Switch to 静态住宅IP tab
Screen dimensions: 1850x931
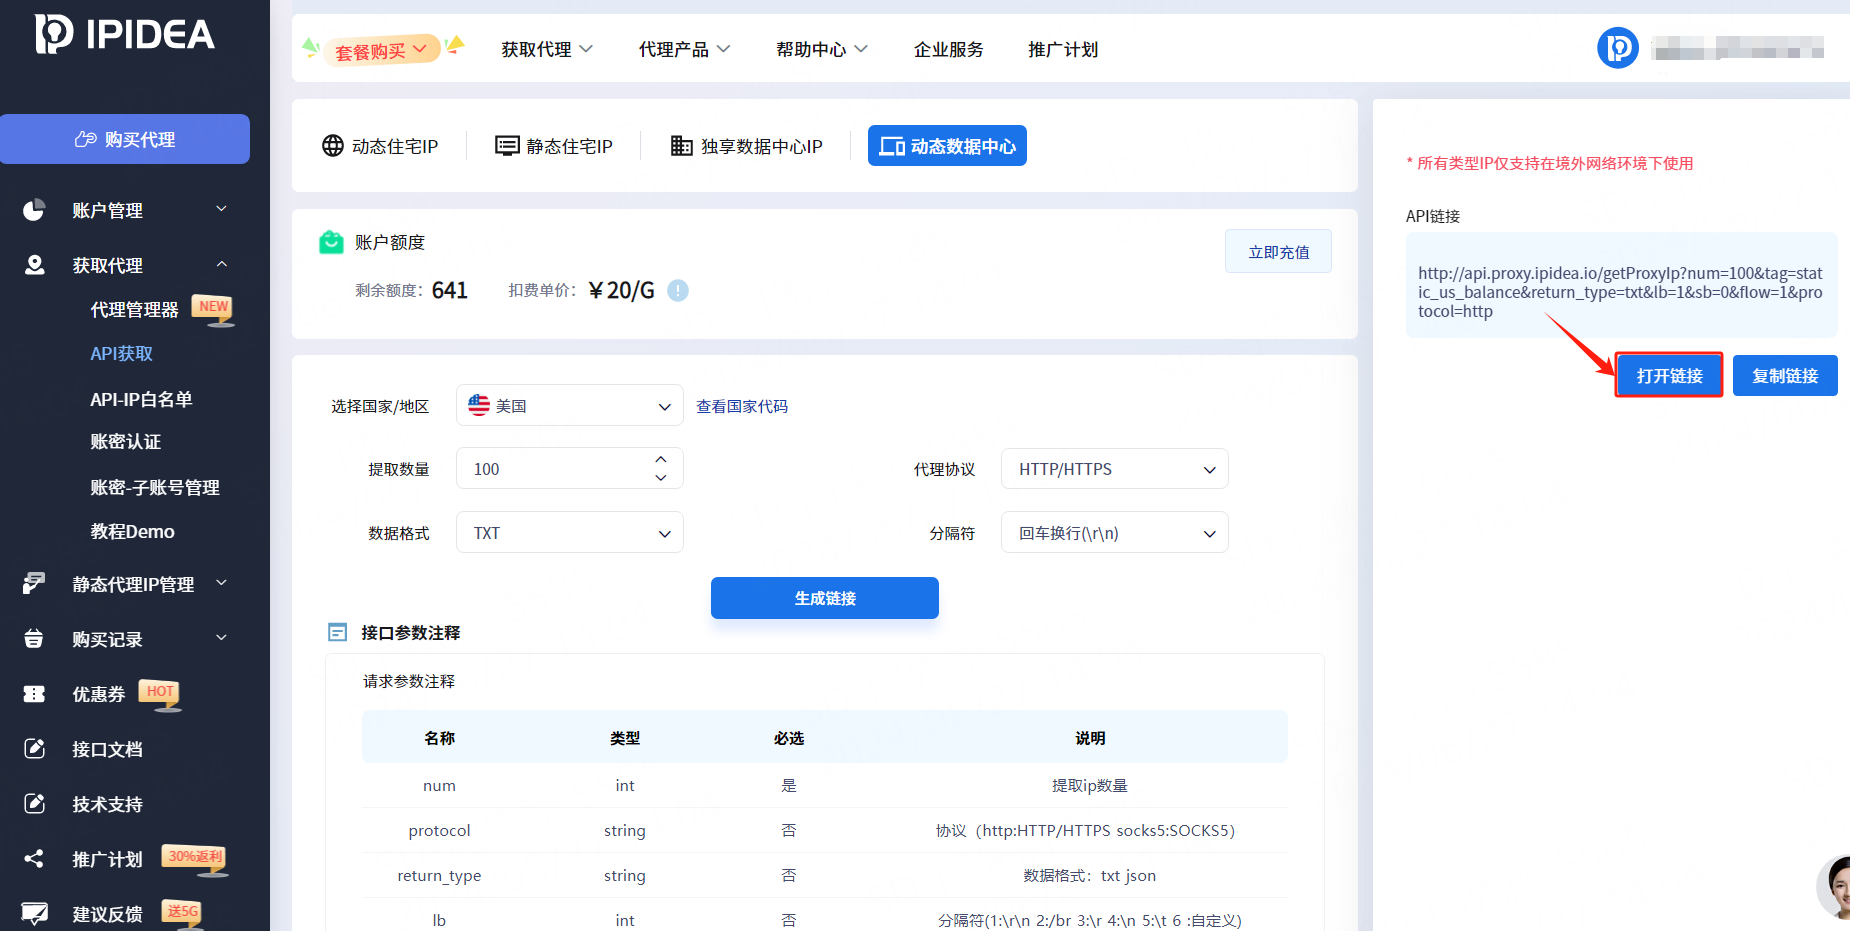(x=554, y=146)
